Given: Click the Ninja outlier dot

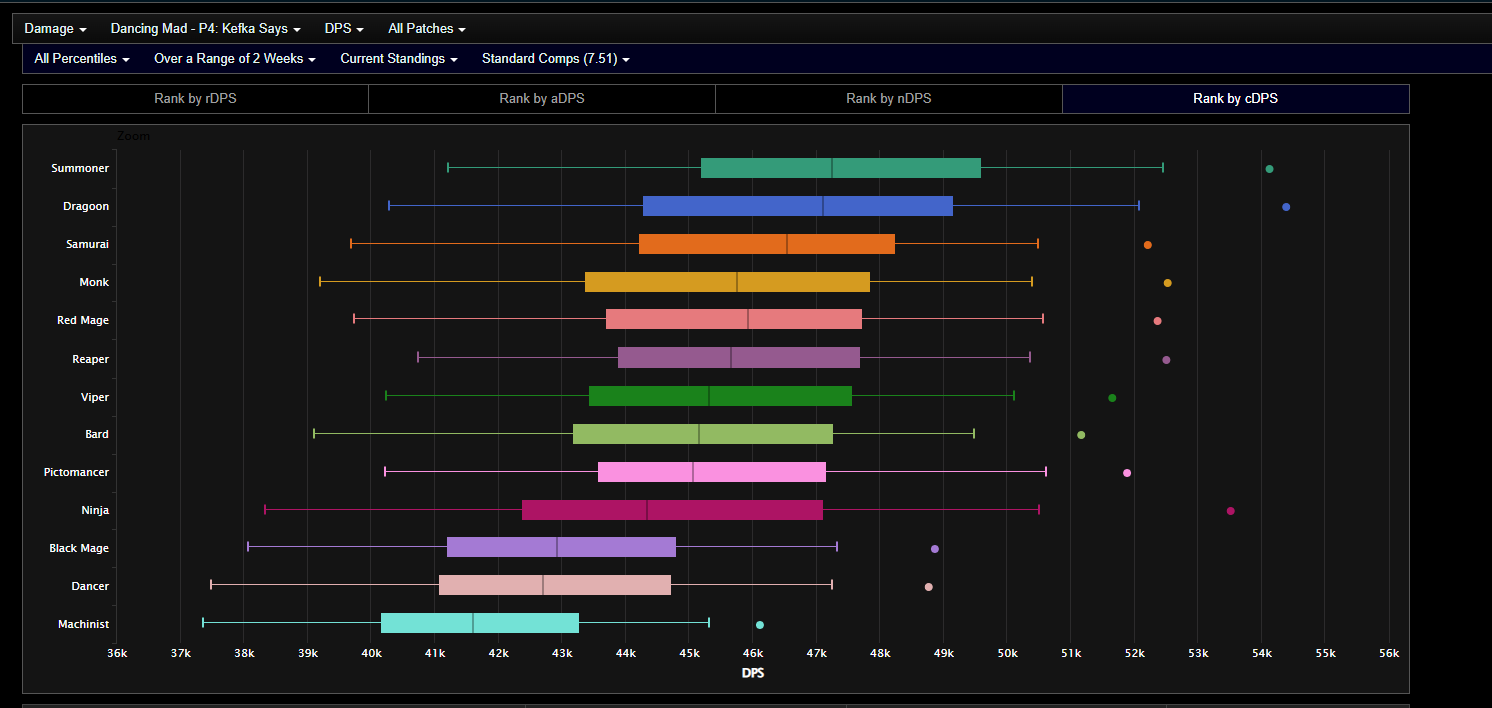Looking at the screenshot, I should (x=1231, y=511).
